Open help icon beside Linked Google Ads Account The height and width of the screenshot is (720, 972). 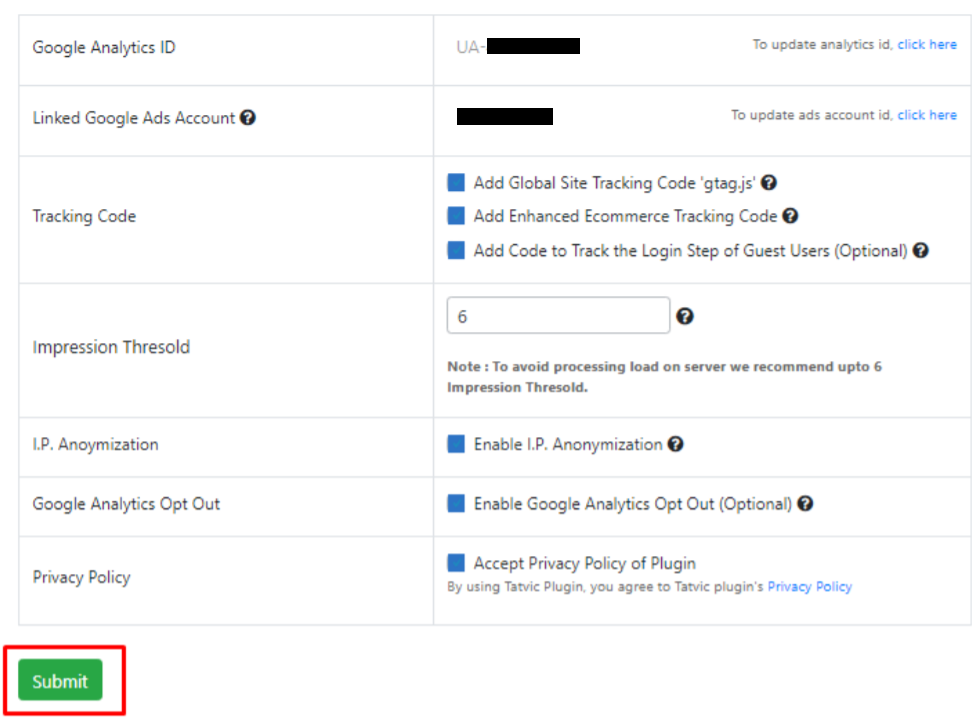pyautogui.click(x=248, y=117)
